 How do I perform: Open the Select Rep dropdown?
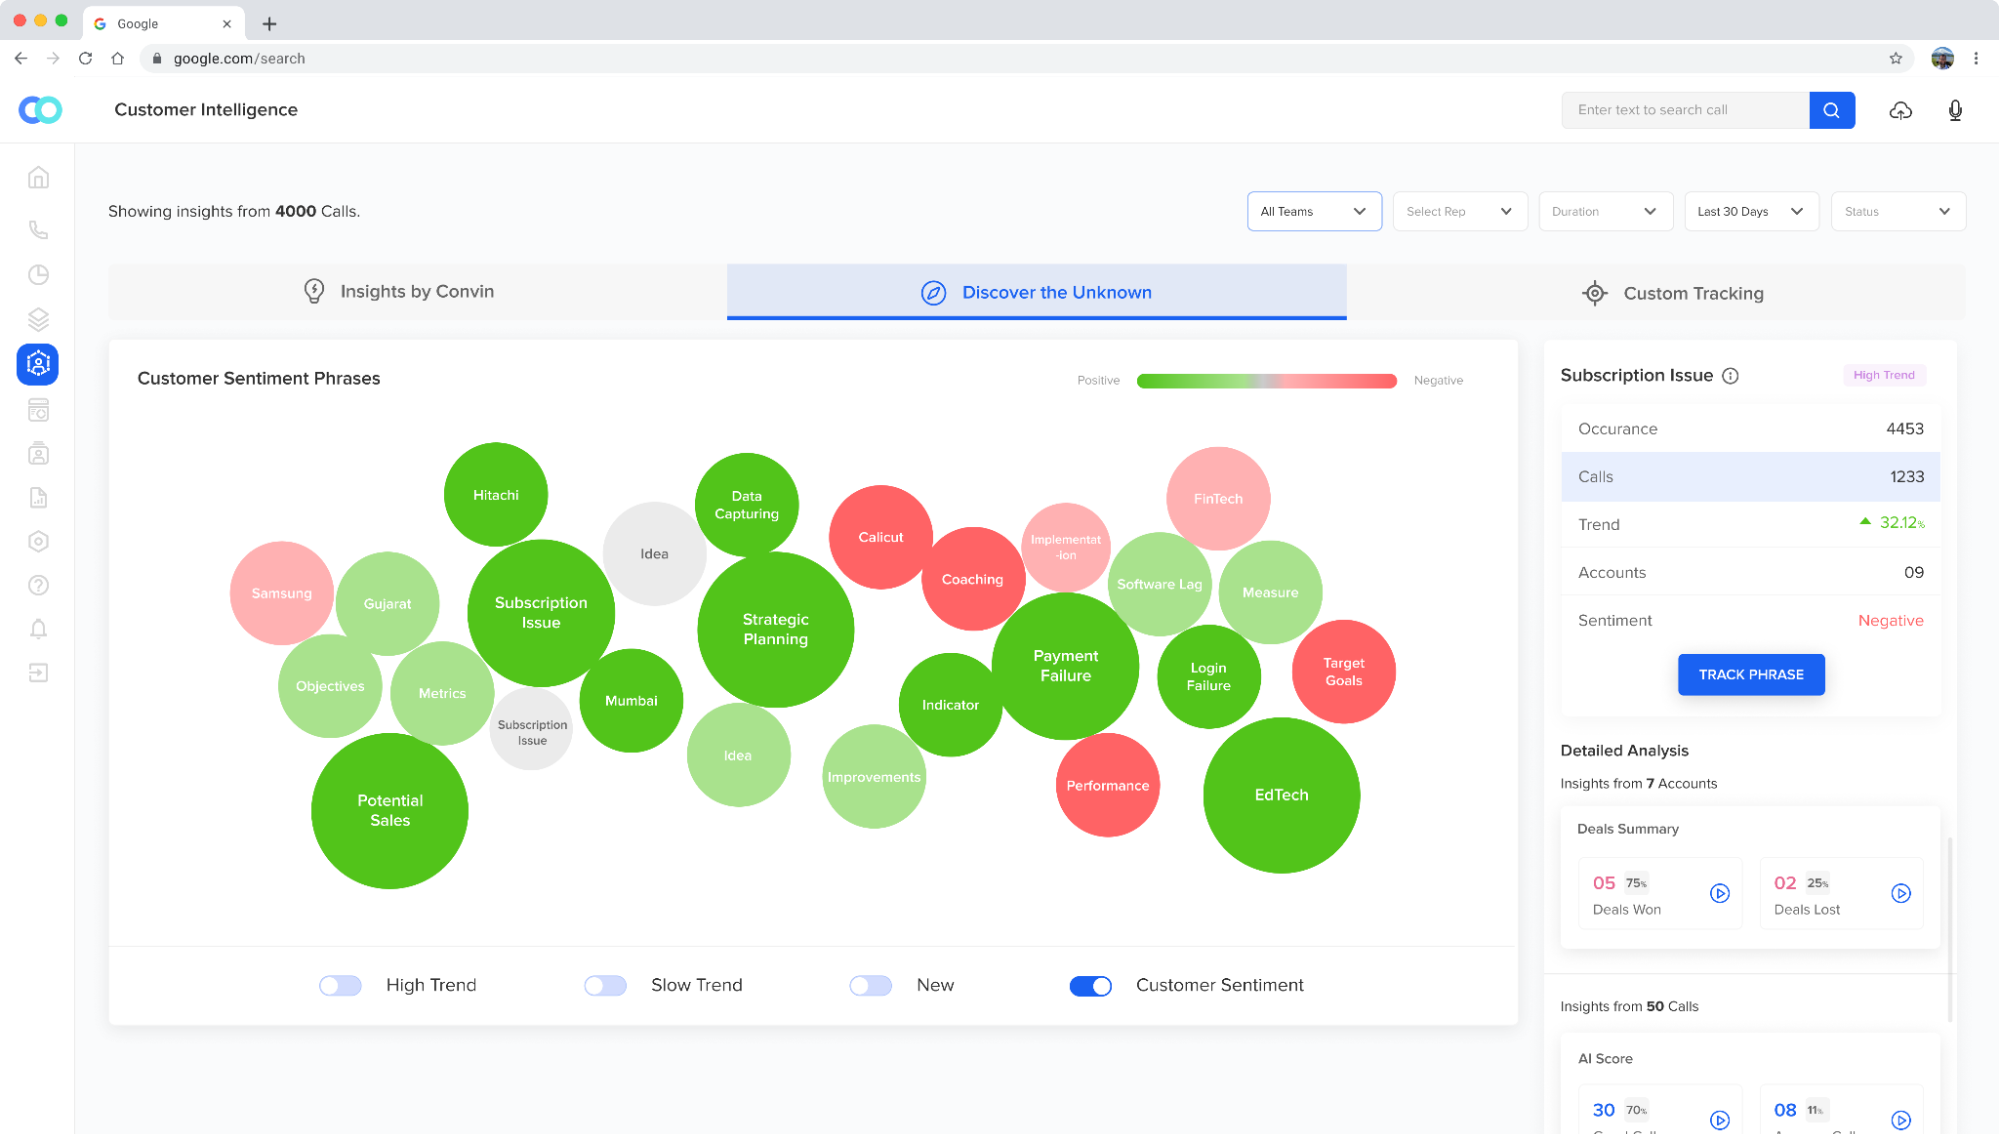[1459, 211]
